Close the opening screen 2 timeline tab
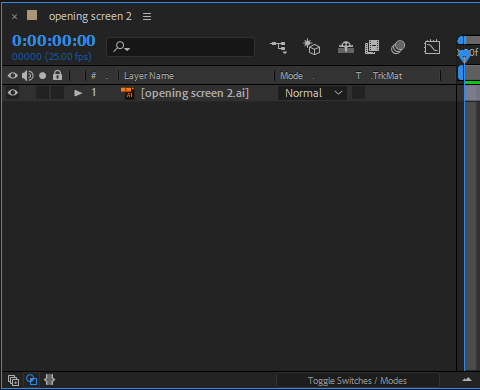This screenshot has width=480, height=390. pos(14,16)
